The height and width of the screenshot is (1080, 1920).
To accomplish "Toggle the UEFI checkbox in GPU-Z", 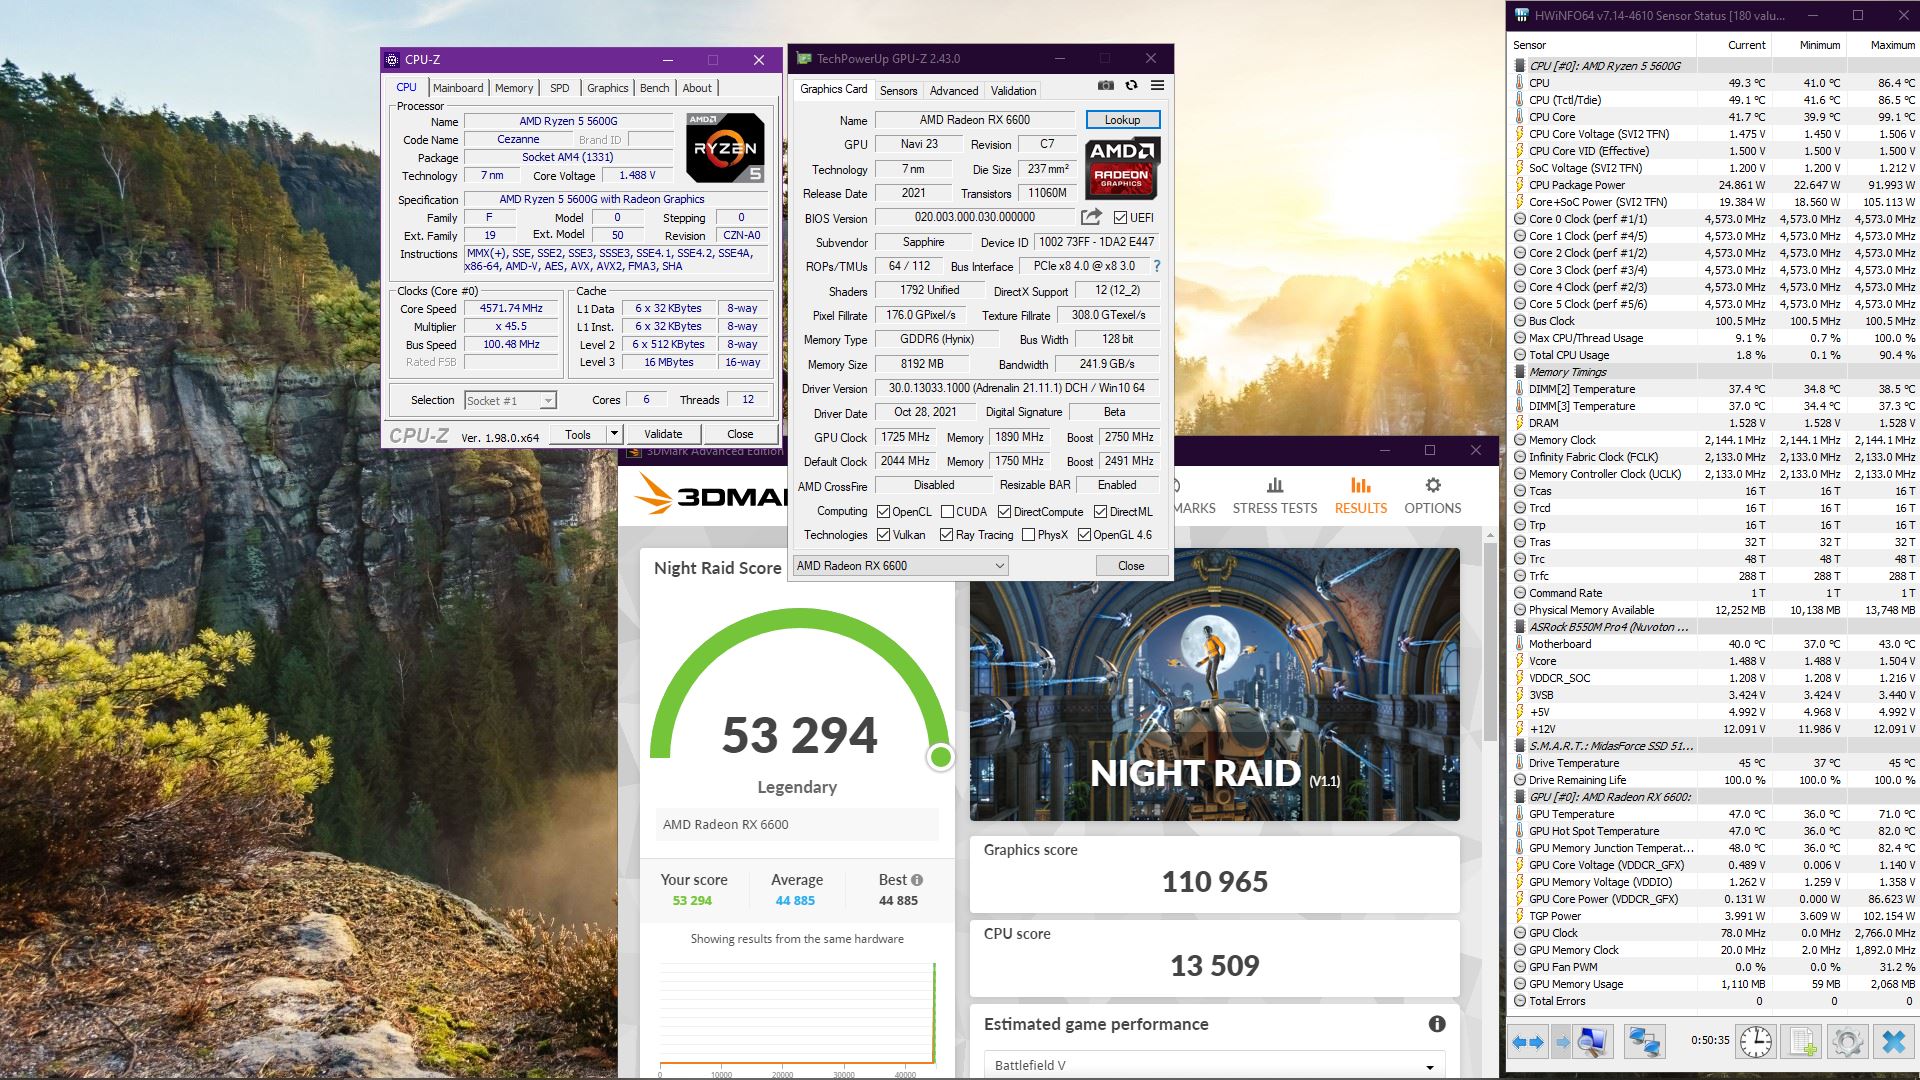I will click(x=1120, y=217).
